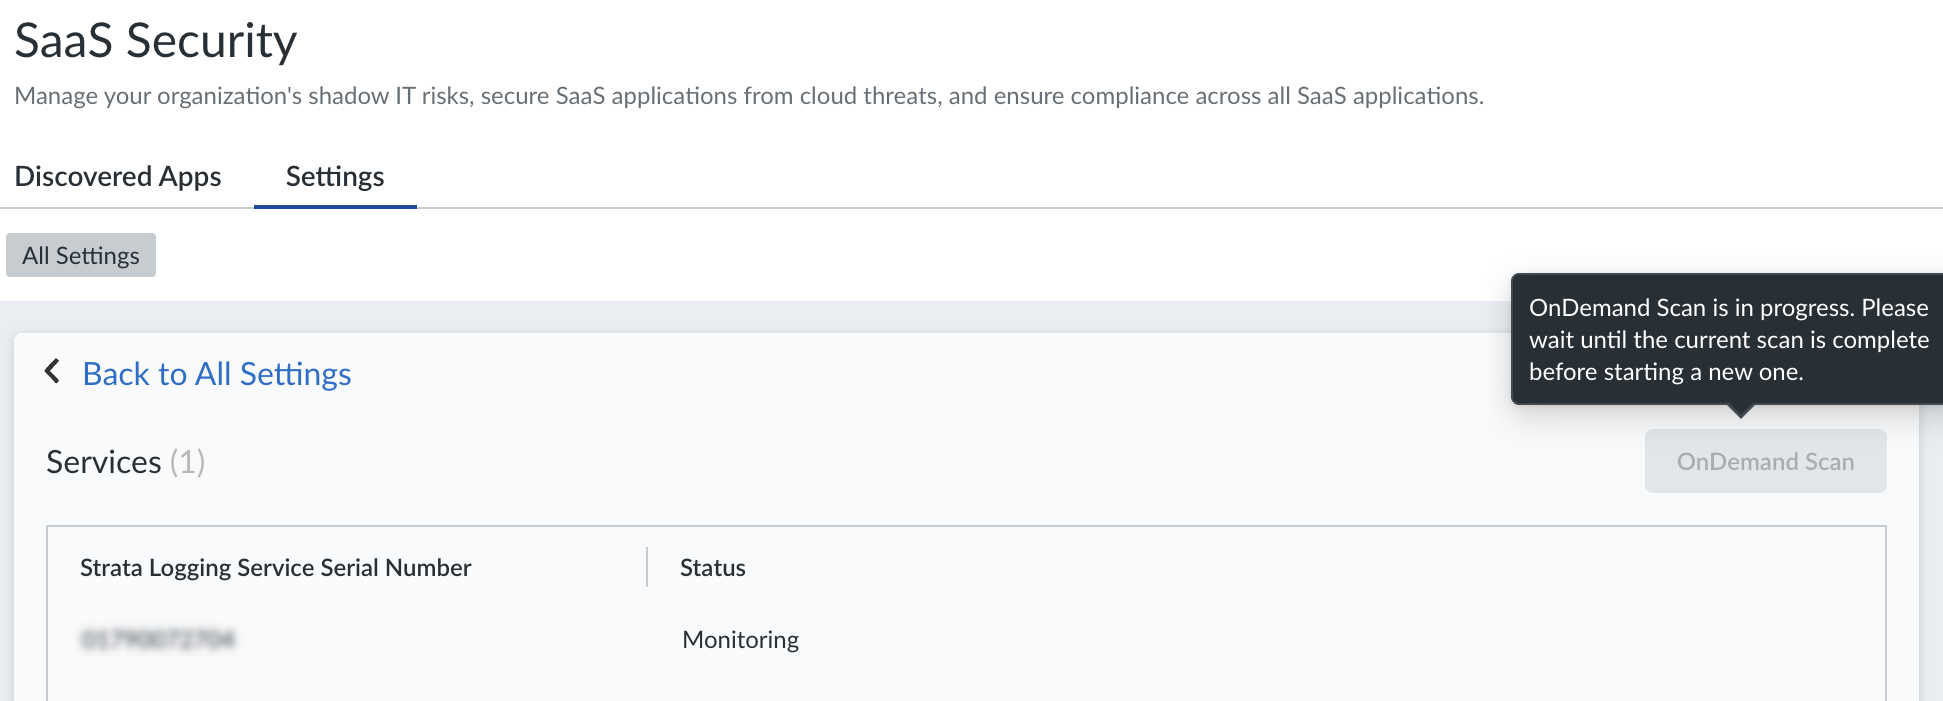This screenshot has width=1943, height=701.
Task: Click the back chevron arrow icon
Action: (53, 372)
